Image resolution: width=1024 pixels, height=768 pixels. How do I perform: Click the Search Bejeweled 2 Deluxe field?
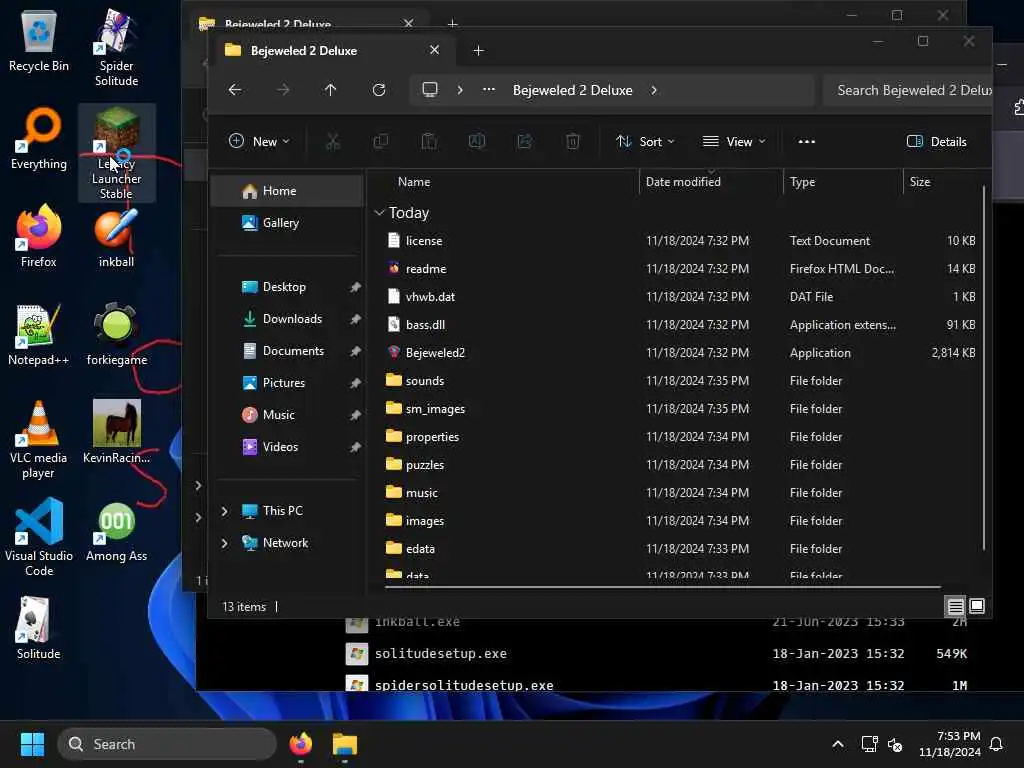coord(908,90)
